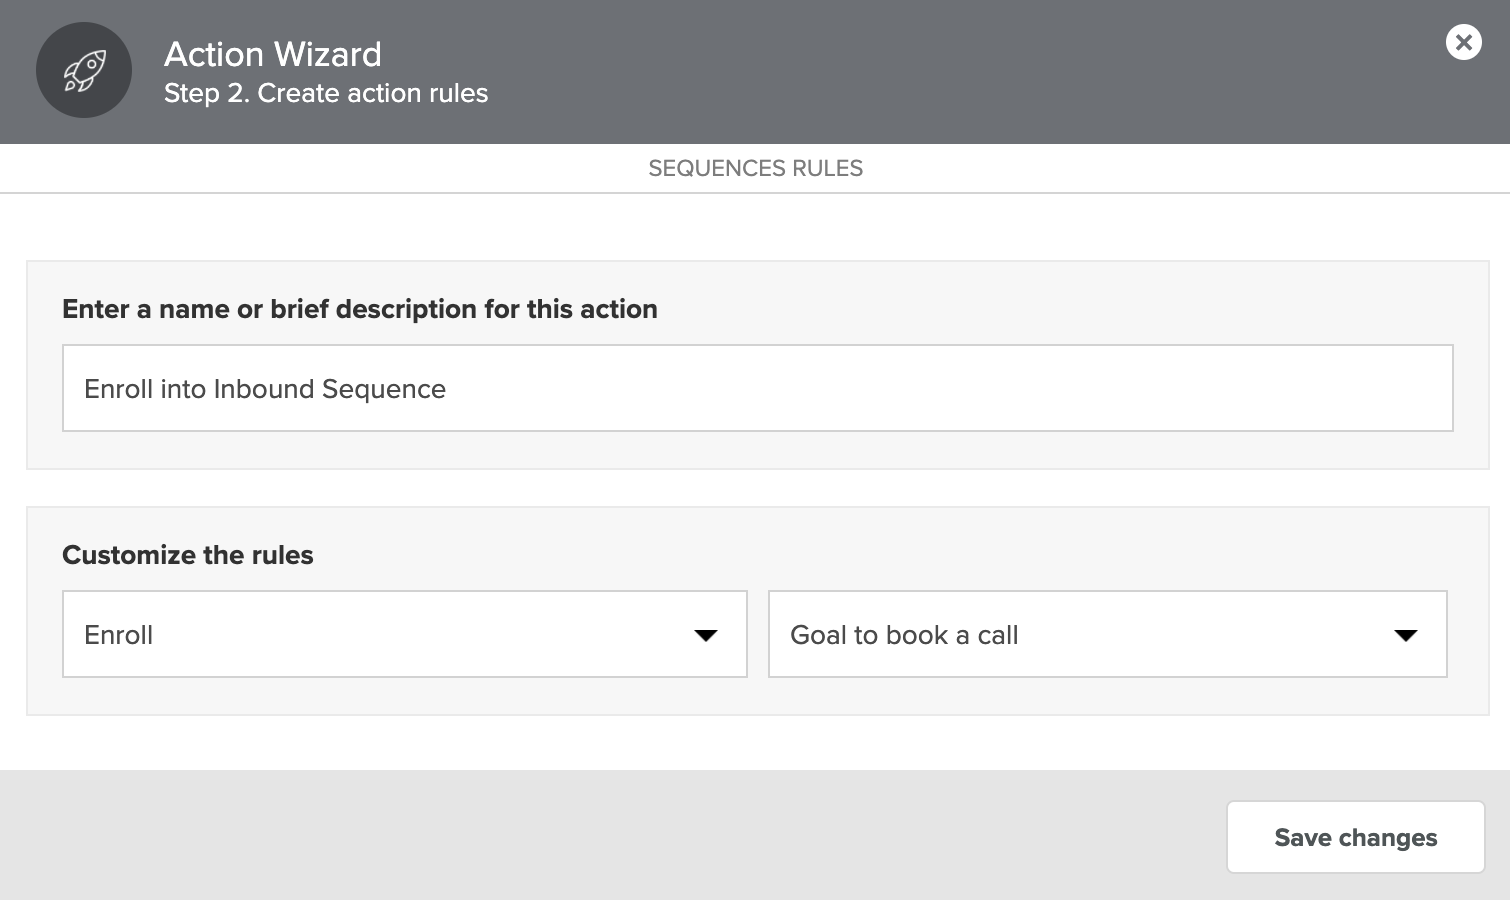Click the rocket icon in the wizard header
The image size is (1510, 900).
[84, 70]
